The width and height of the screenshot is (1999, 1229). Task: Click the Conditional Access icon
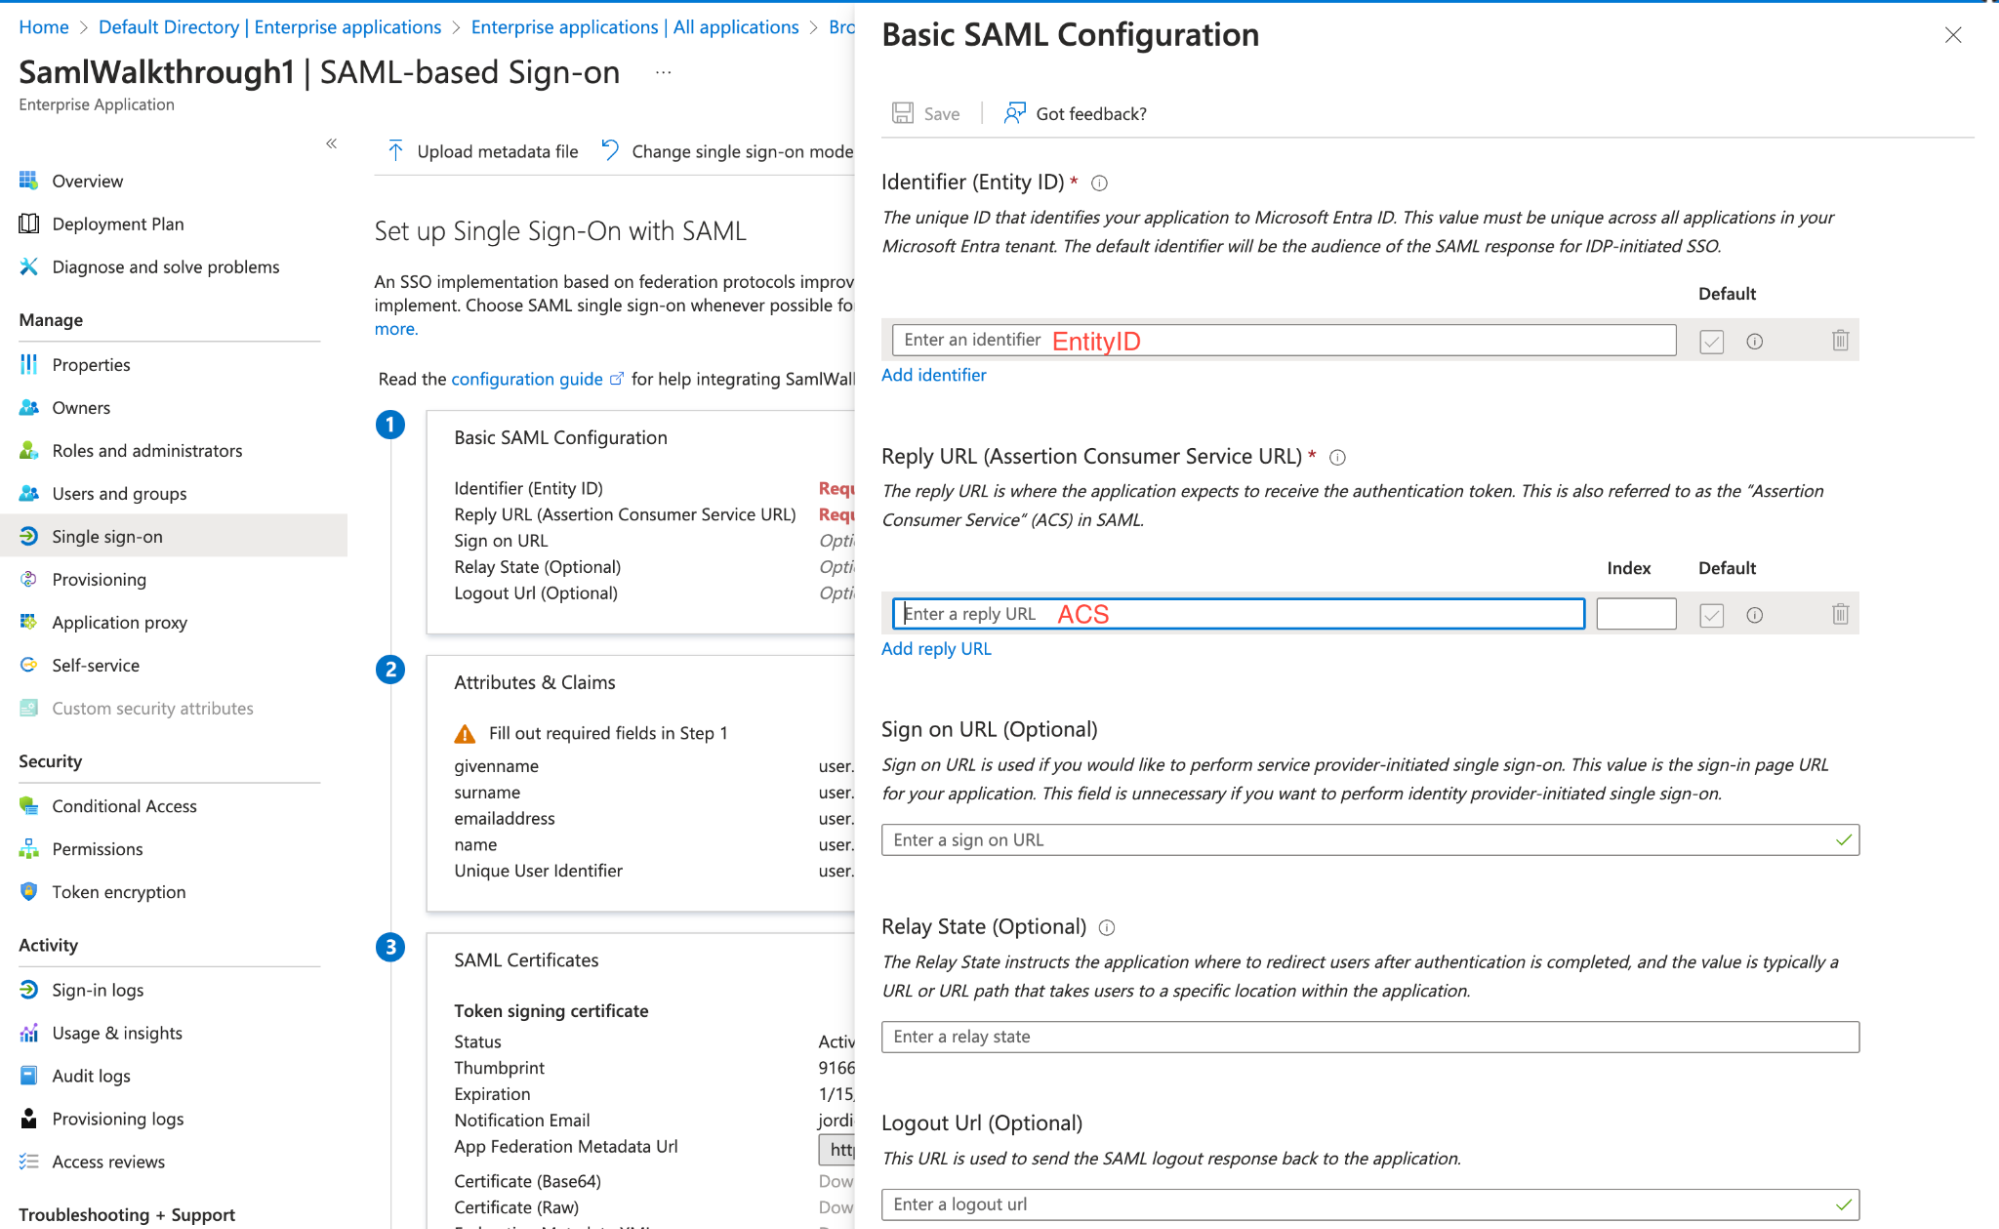point(28,806)
